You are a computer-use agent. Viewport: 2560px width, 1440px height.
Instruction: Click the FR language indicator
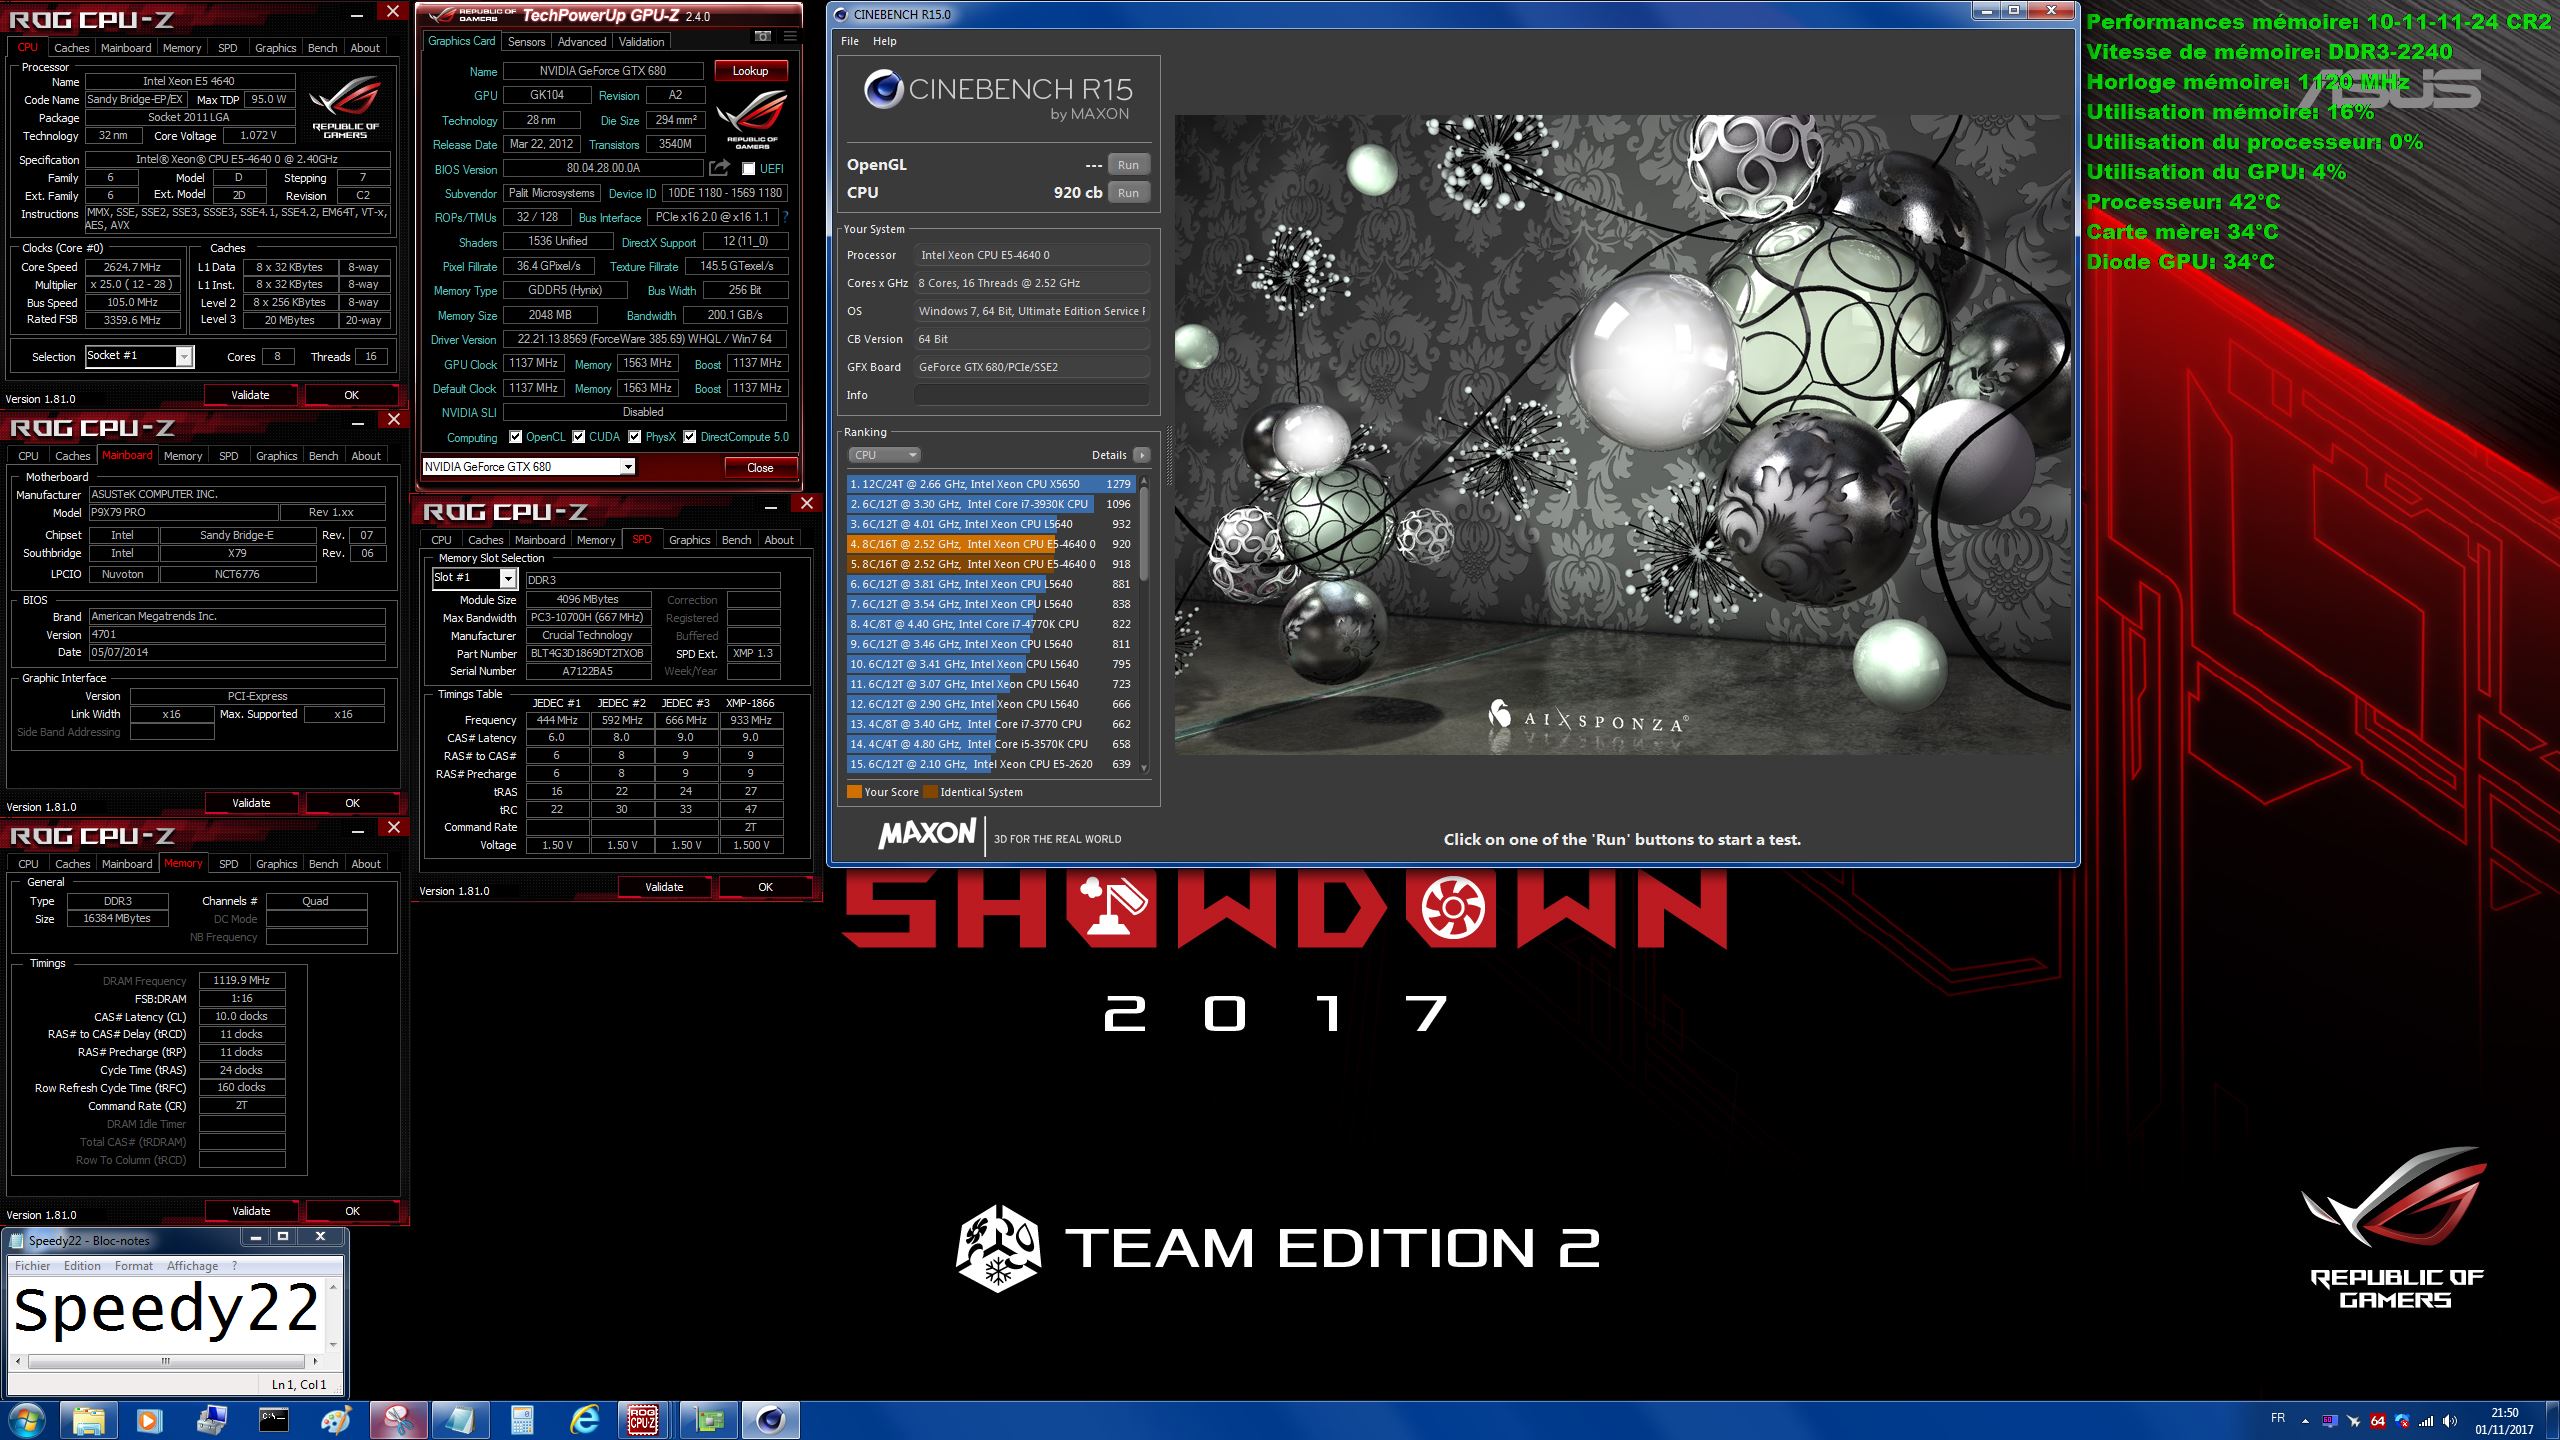tap(2278, 1418)
